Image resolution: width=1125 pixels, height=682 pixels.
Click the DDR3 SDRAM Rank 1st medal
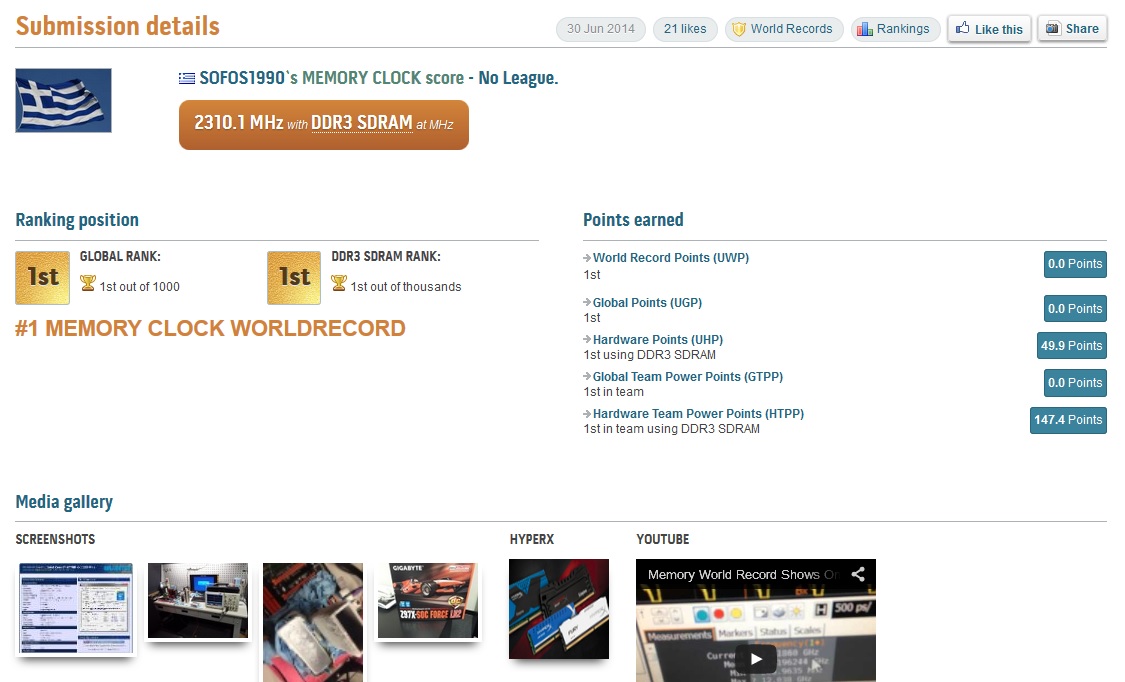(x=294, y=277)
